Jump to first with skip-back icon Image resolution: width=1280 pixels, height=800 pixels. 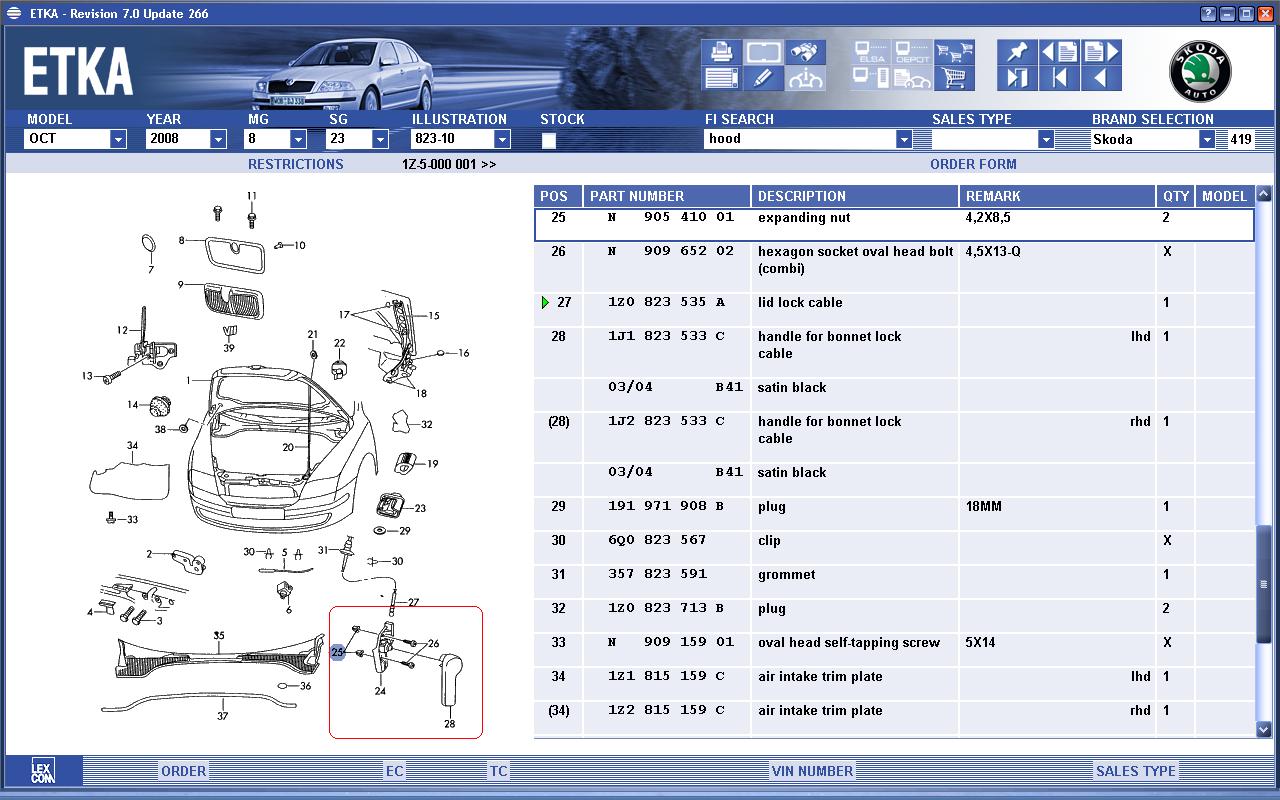1059,78
